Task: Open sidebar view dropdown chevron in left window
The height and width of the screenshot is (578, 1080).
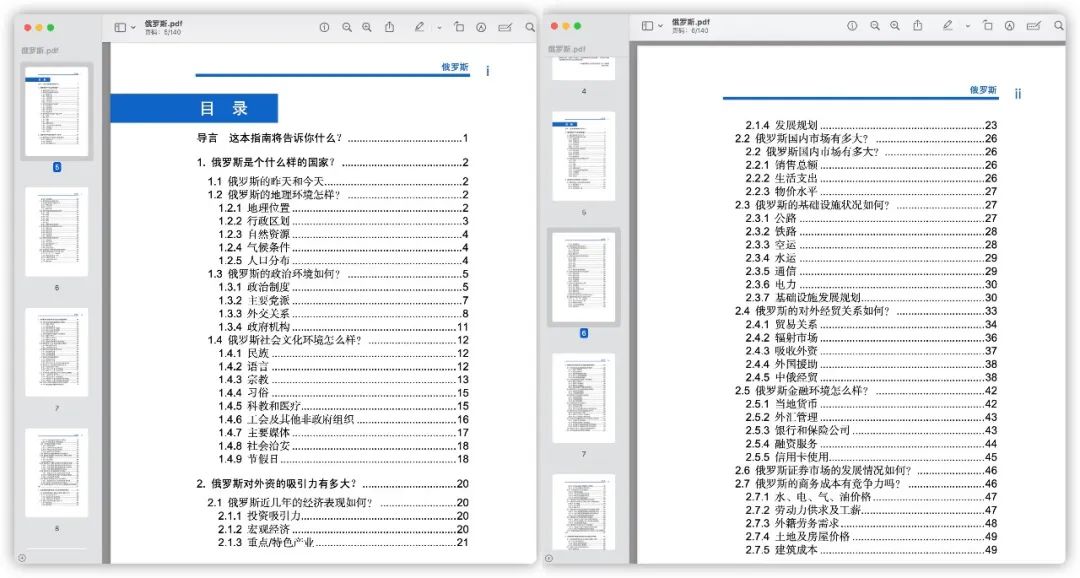Action: click(x=133, y=28)
